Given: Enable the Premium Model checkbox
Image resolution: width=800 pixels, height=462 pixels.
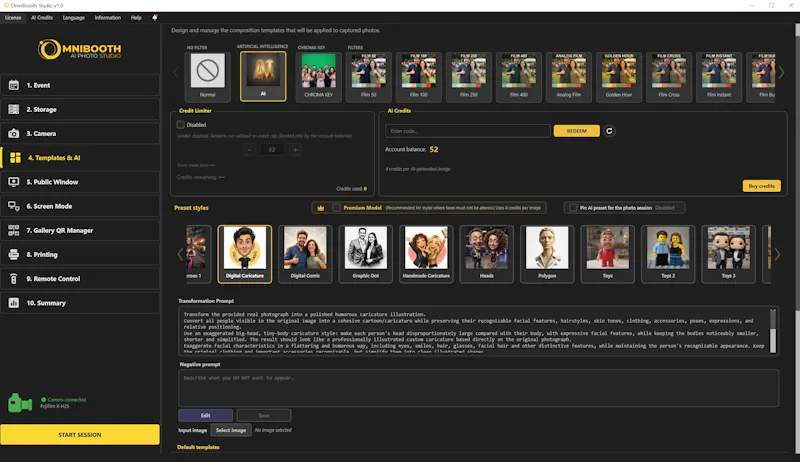Looking at the screenshot, I should pos(337,208).
